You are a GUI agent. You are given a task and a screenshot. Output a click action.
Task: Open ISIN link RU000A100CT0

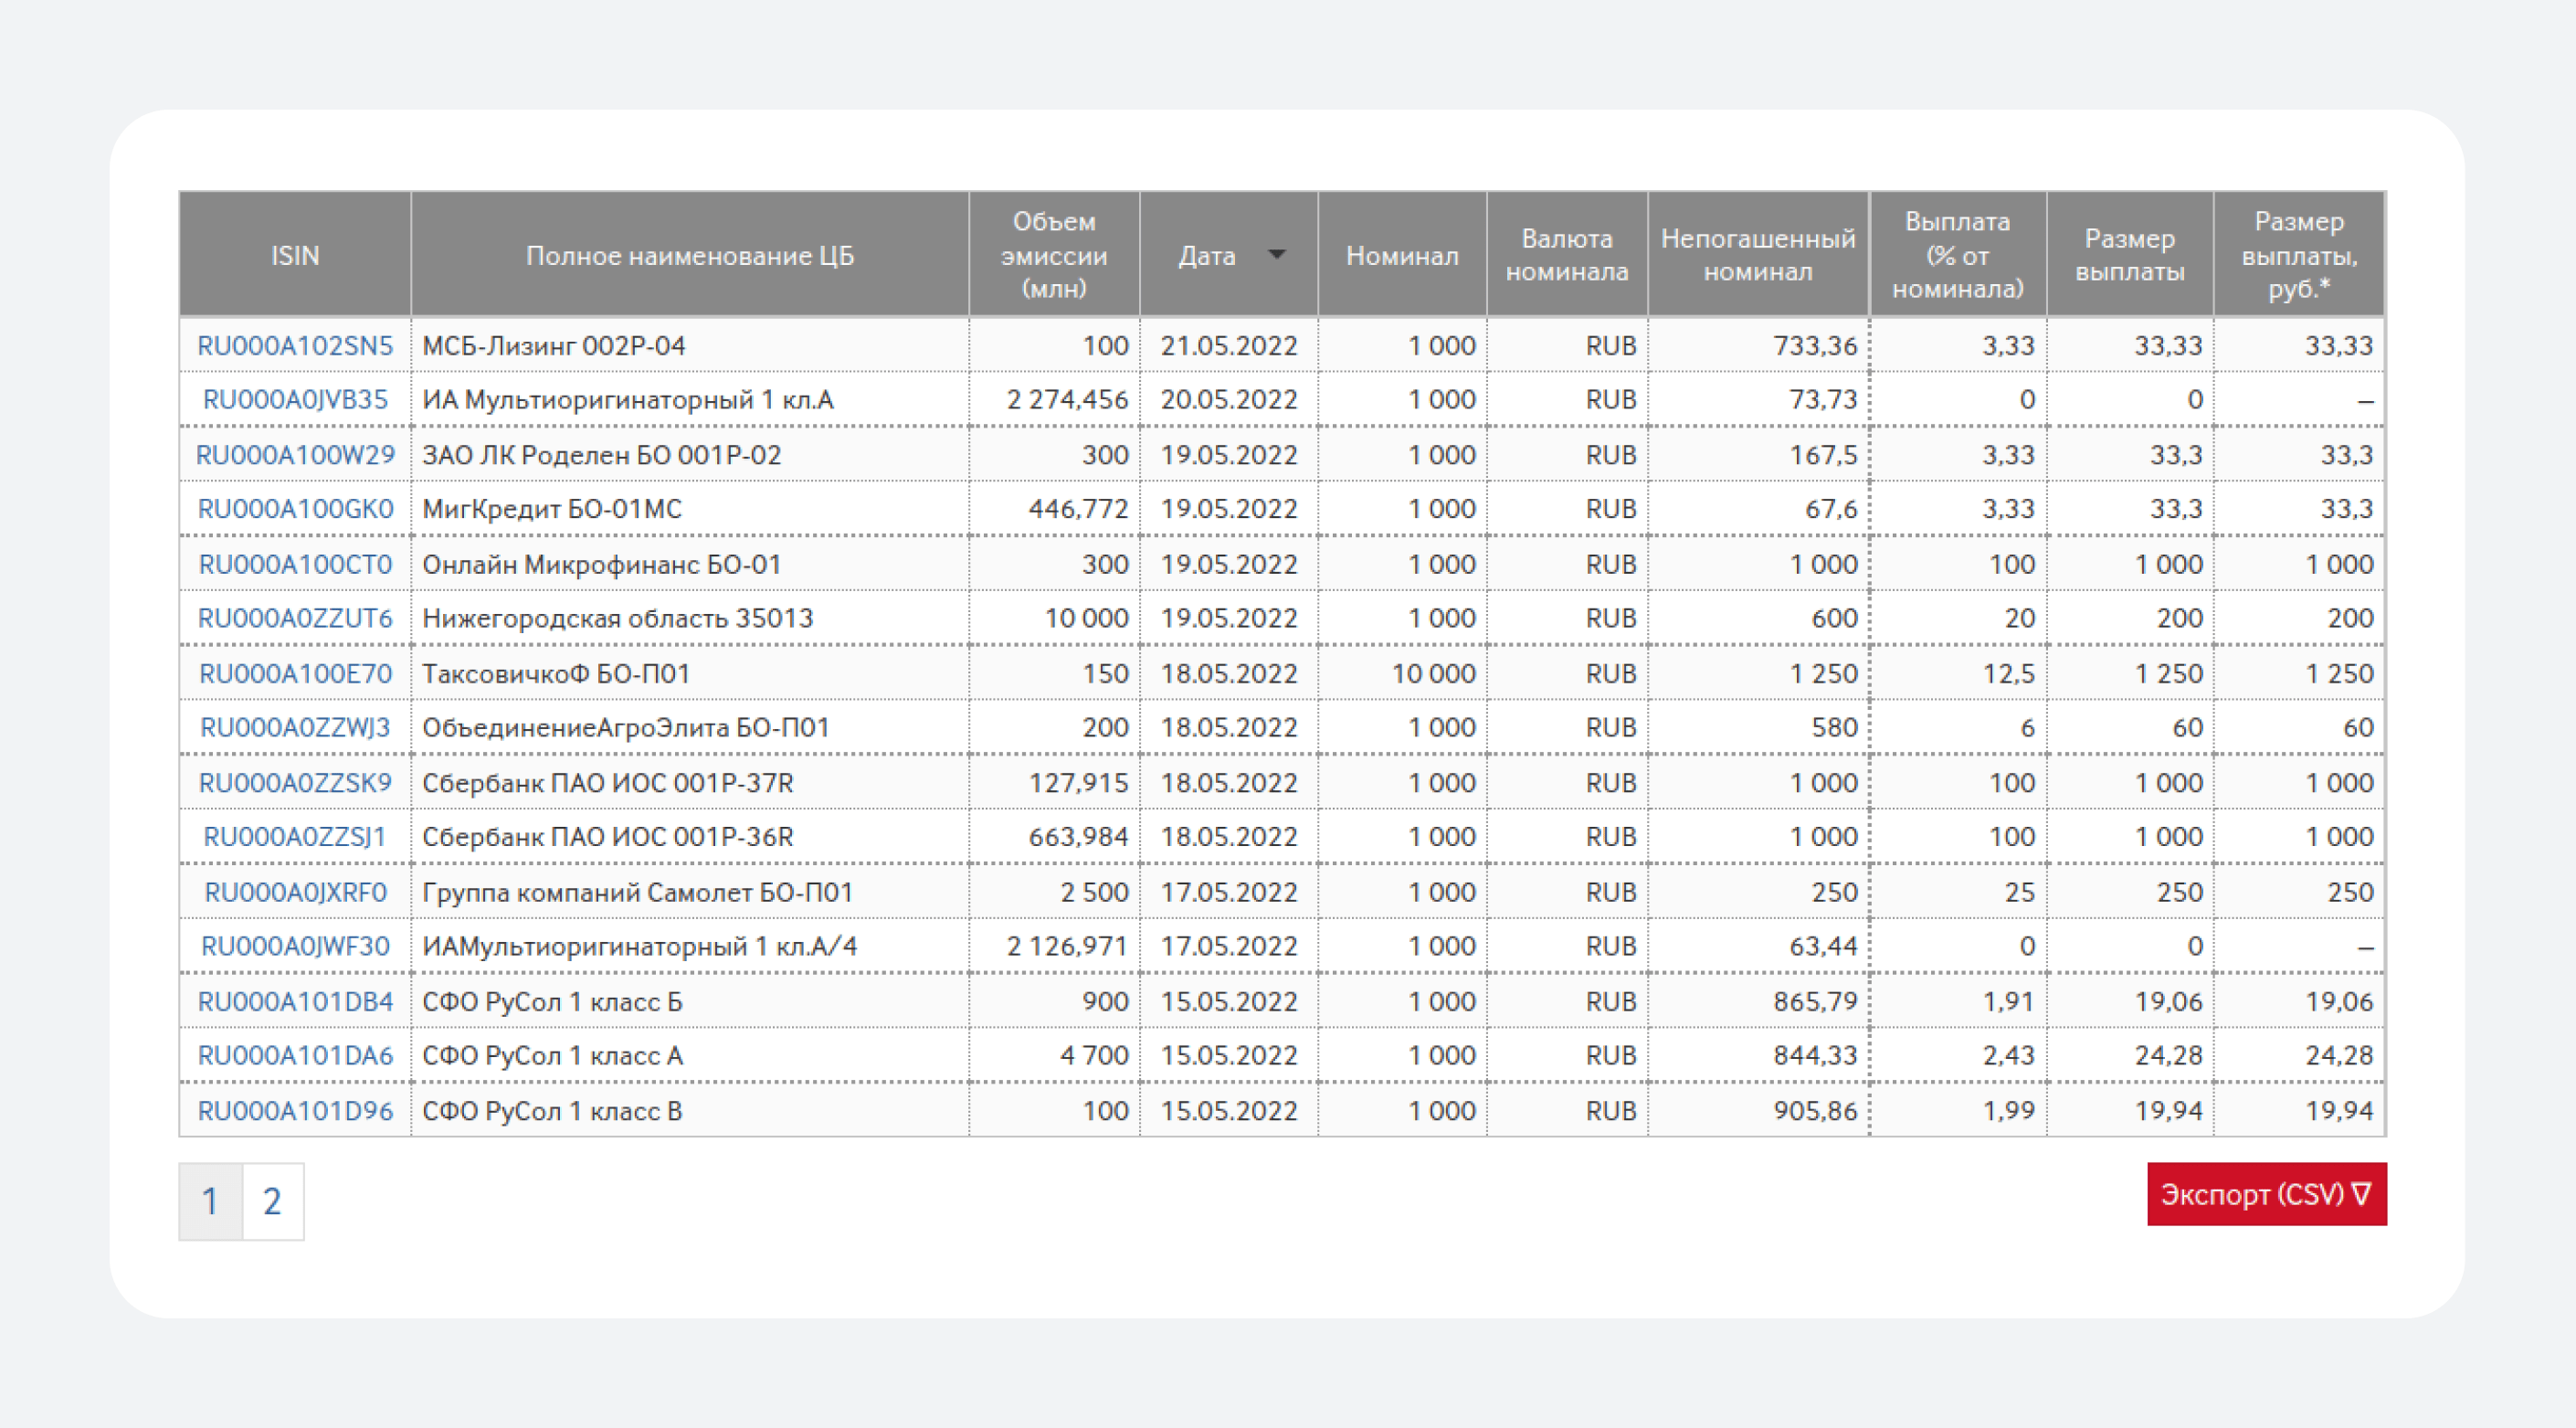(295, 564)
